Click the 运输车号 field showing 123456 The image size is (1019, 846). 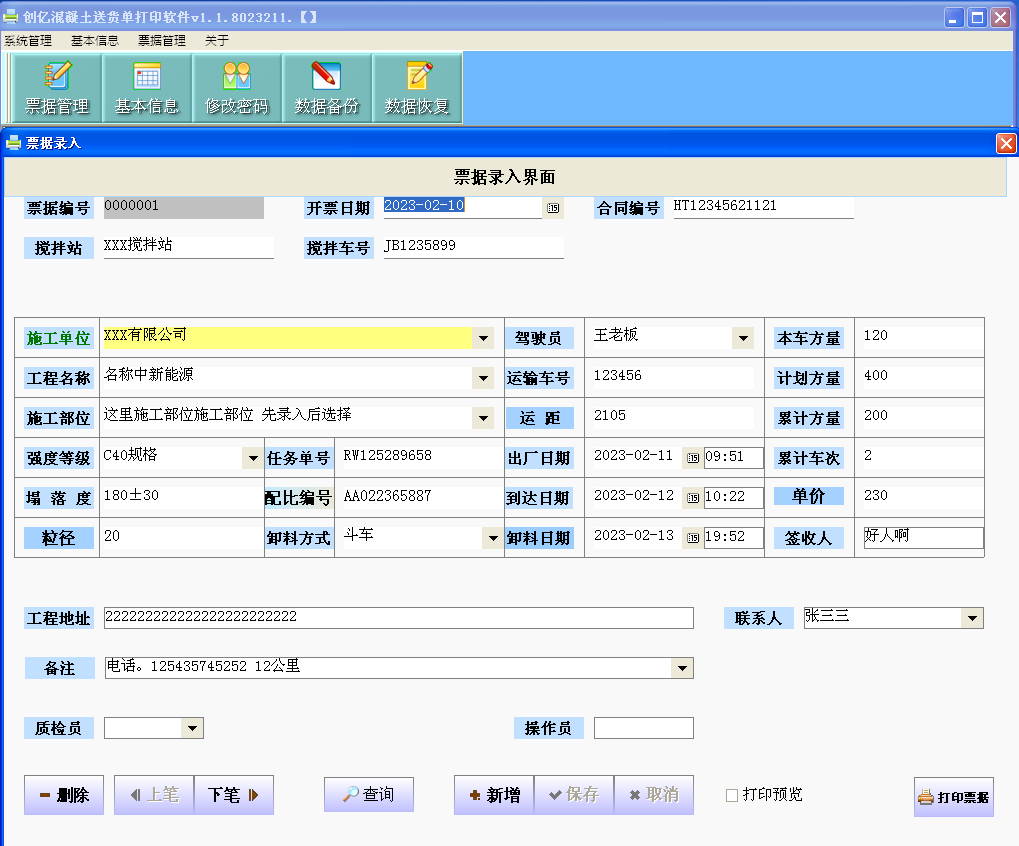point(673,377)
